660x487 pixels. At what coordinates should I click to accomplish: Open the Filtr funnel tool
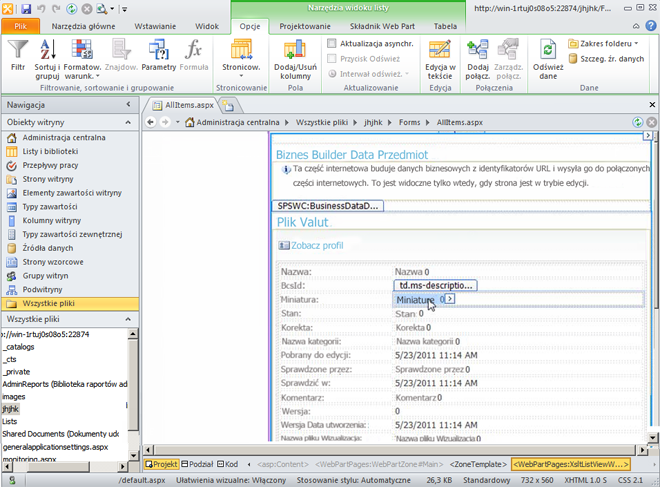click(18, 55)
